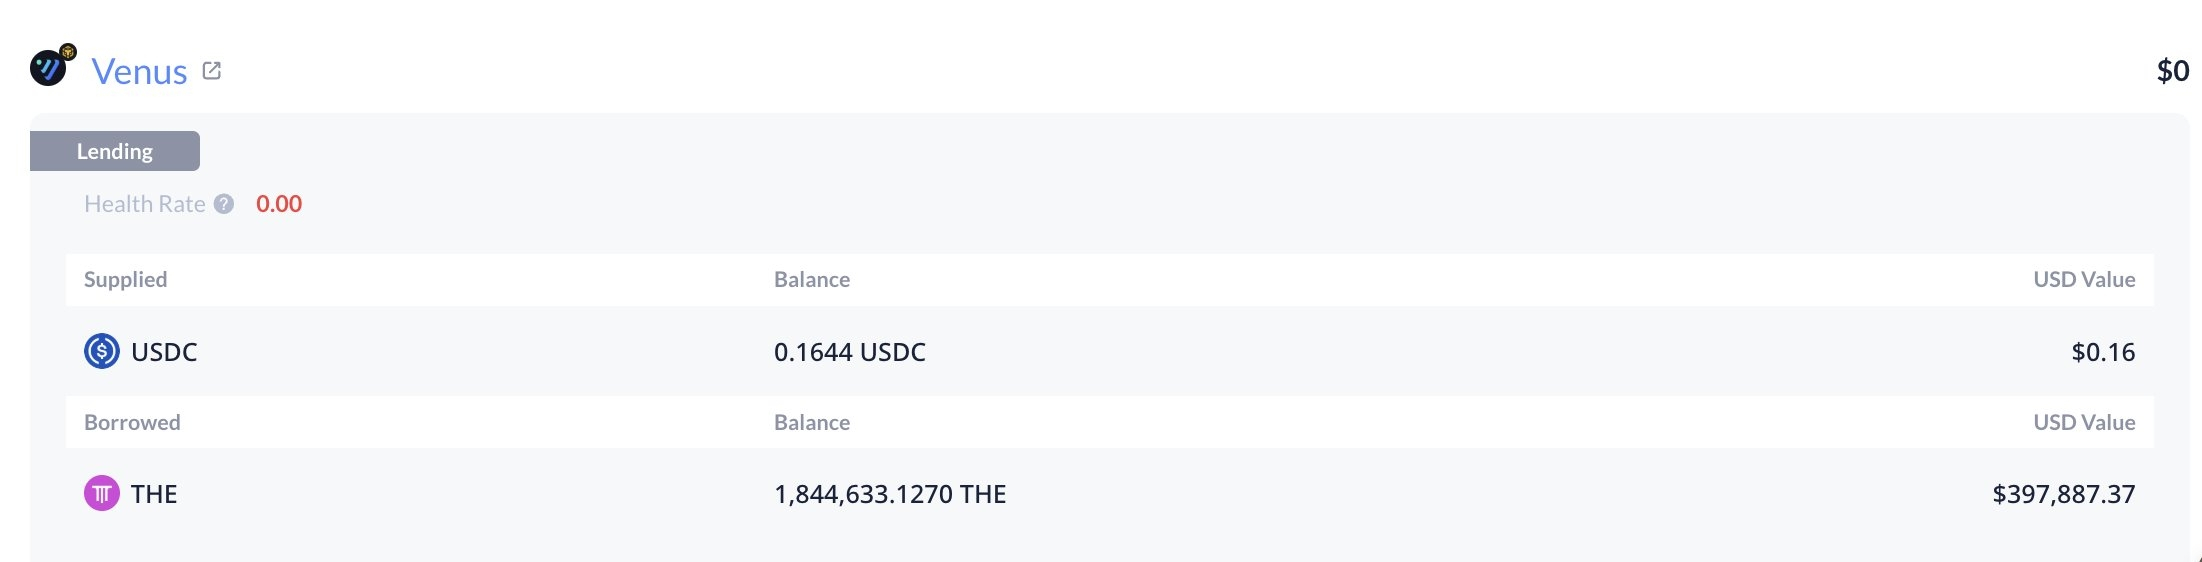This screenshot has height=562, width=2202.
Task: Select the Lending tab
Action: coord(115,151)
